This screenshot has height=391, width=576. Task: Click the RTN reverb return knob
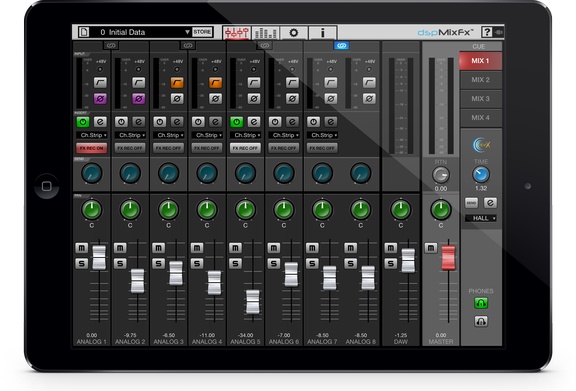[x=441, y=175]
